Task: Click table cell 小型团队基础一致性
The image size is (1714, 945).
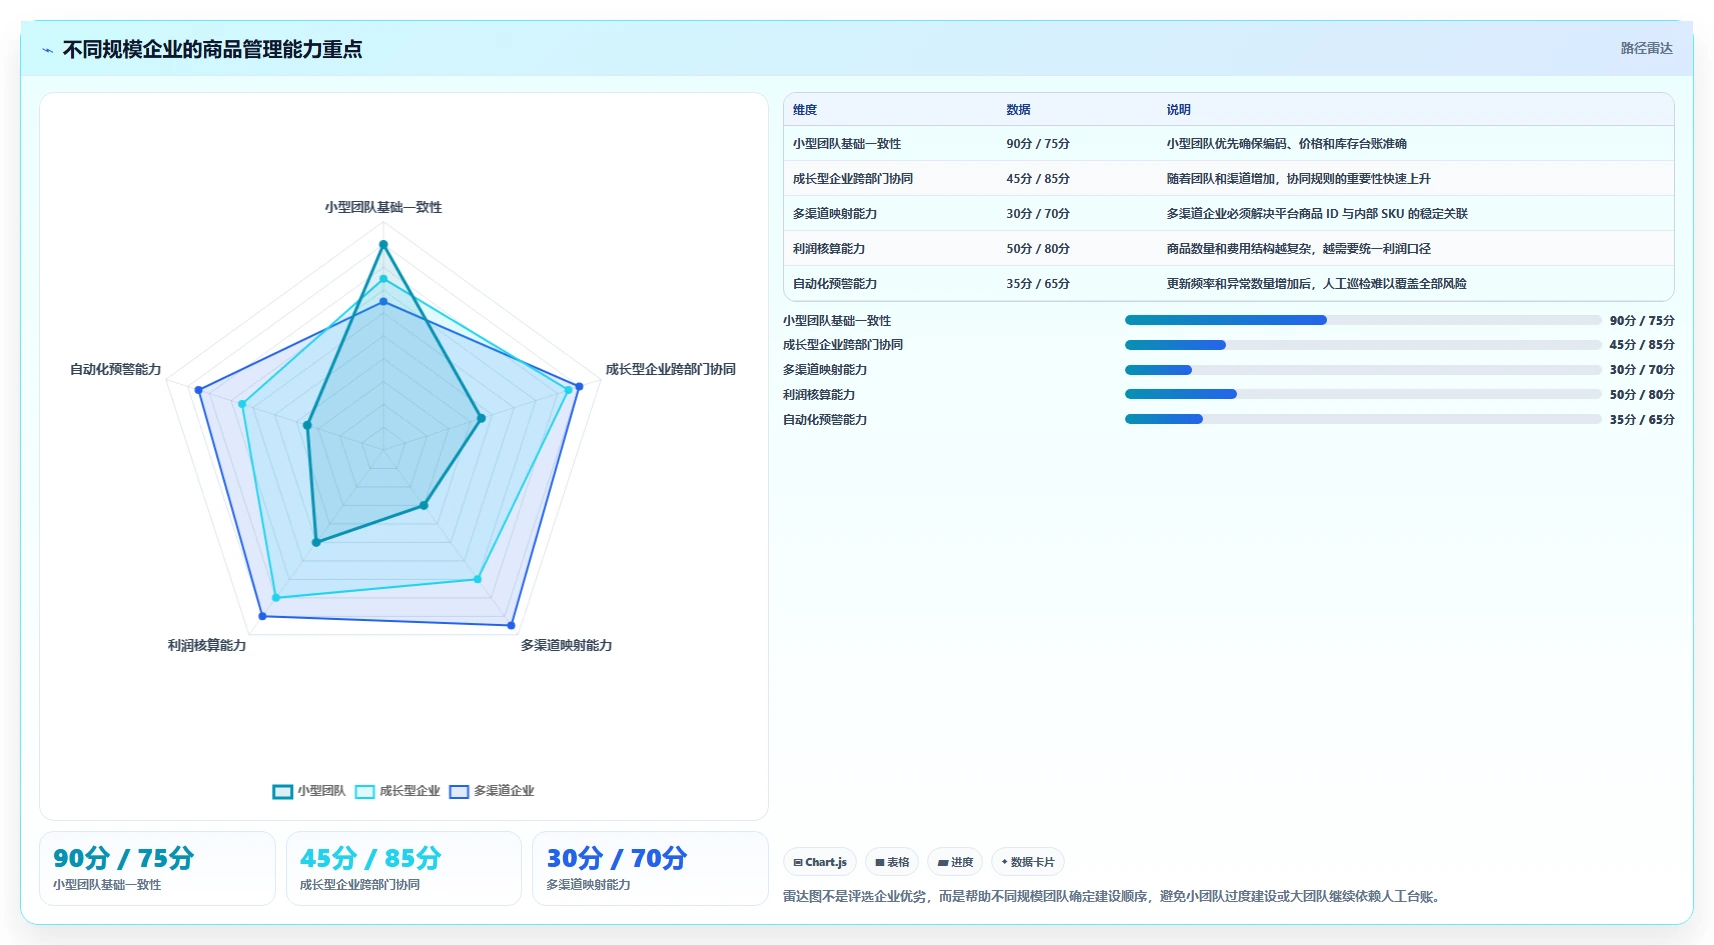Action: coord(847,144)
